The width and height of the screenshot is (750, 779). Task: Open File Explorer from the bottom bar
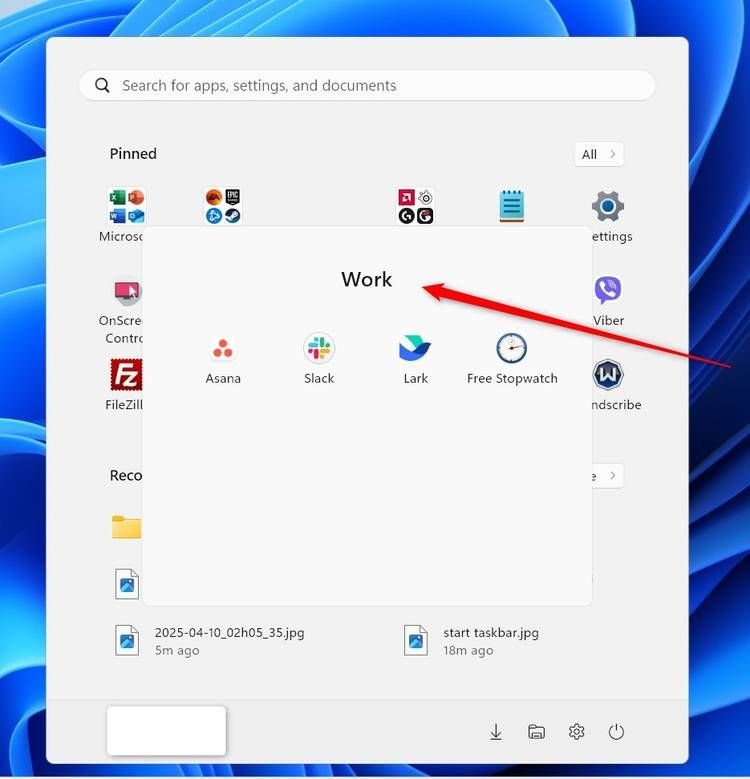(536, 732)
